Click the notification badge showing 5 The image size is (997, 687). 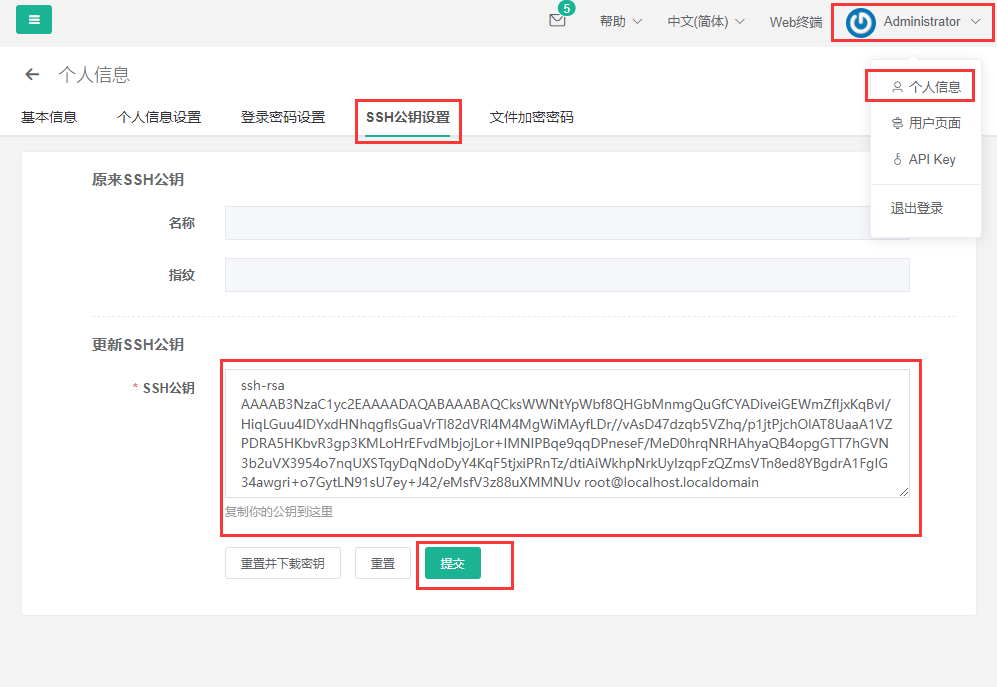[566, 8]
